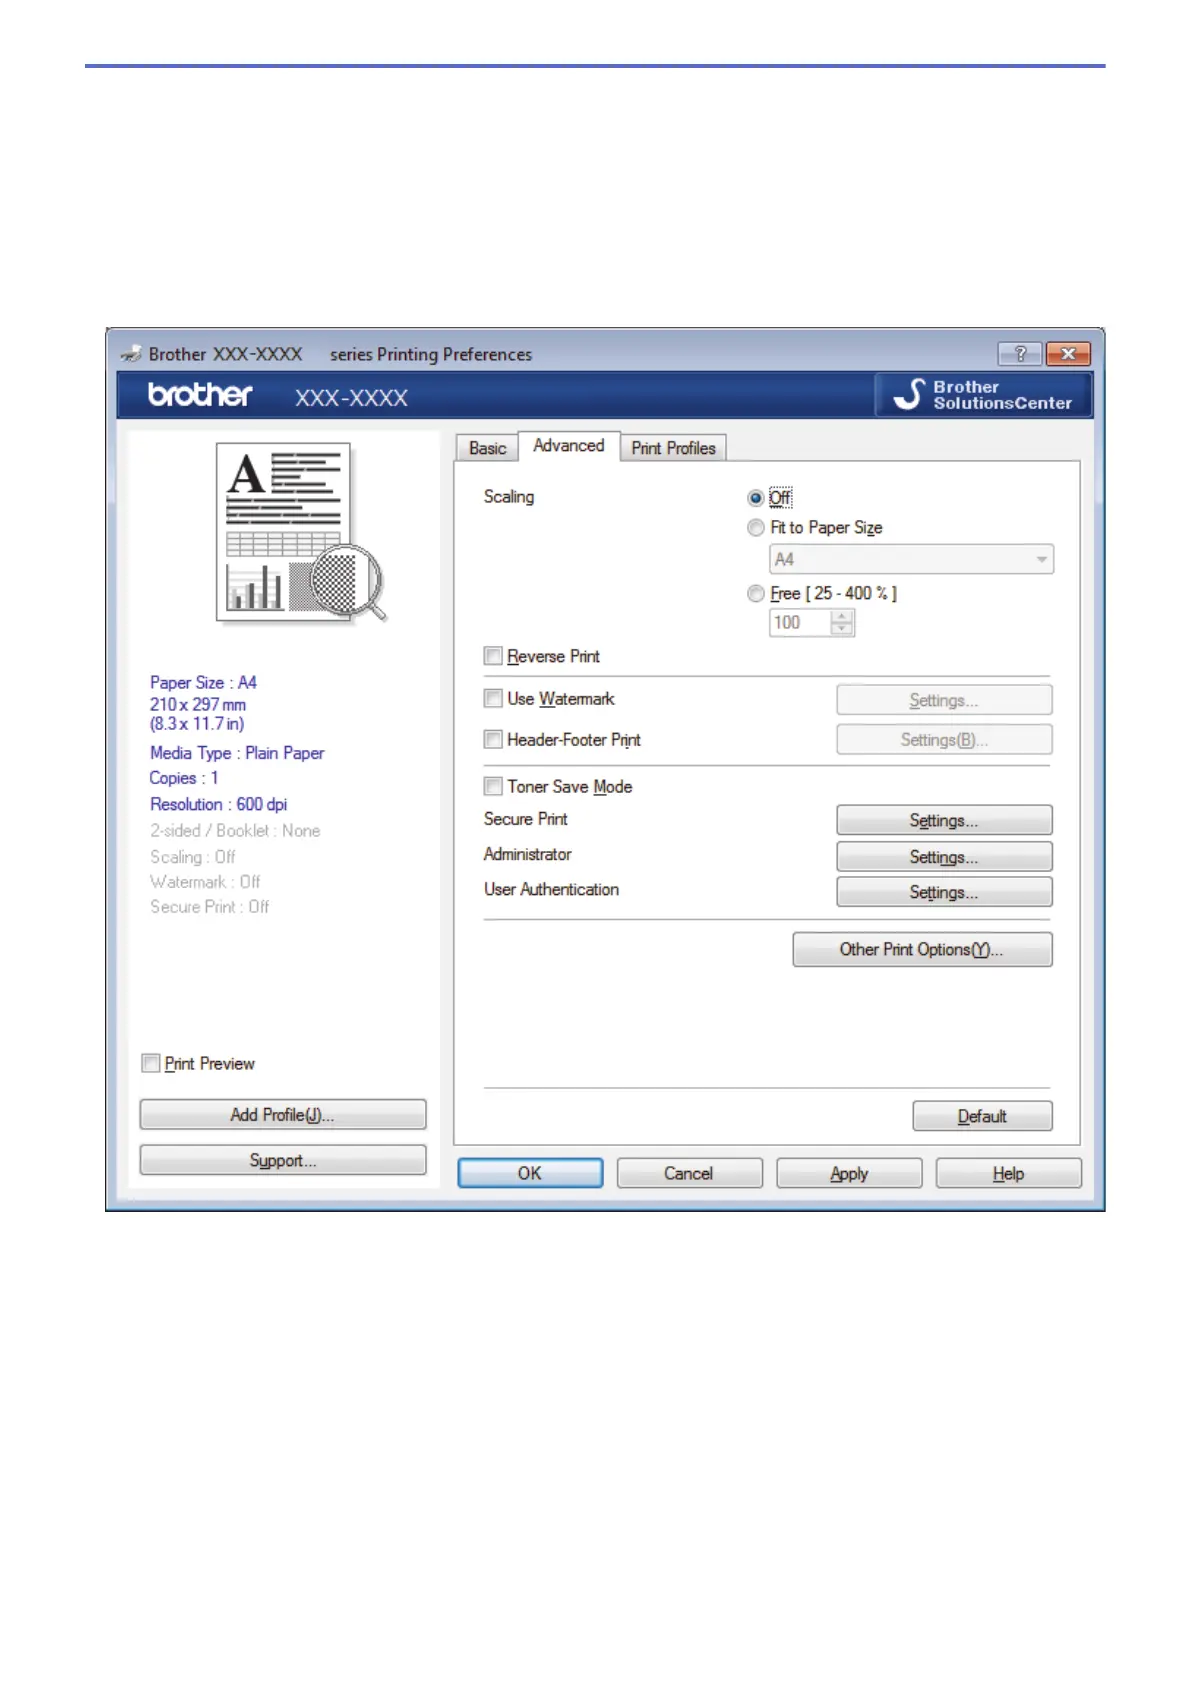Select Fit to Paper Size option
Screen dimensions: 1191x1684
(x=755, y=528)
